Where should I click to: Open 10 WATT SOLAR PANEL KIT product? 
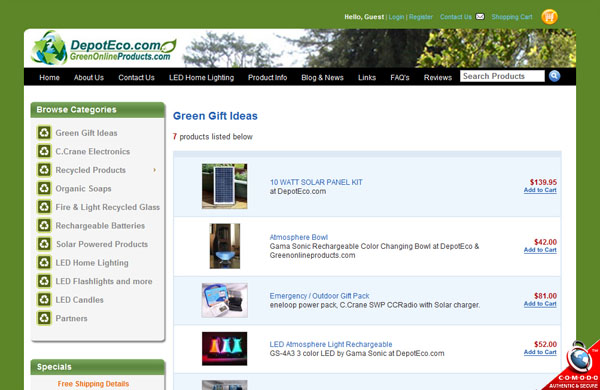(316, 182)
